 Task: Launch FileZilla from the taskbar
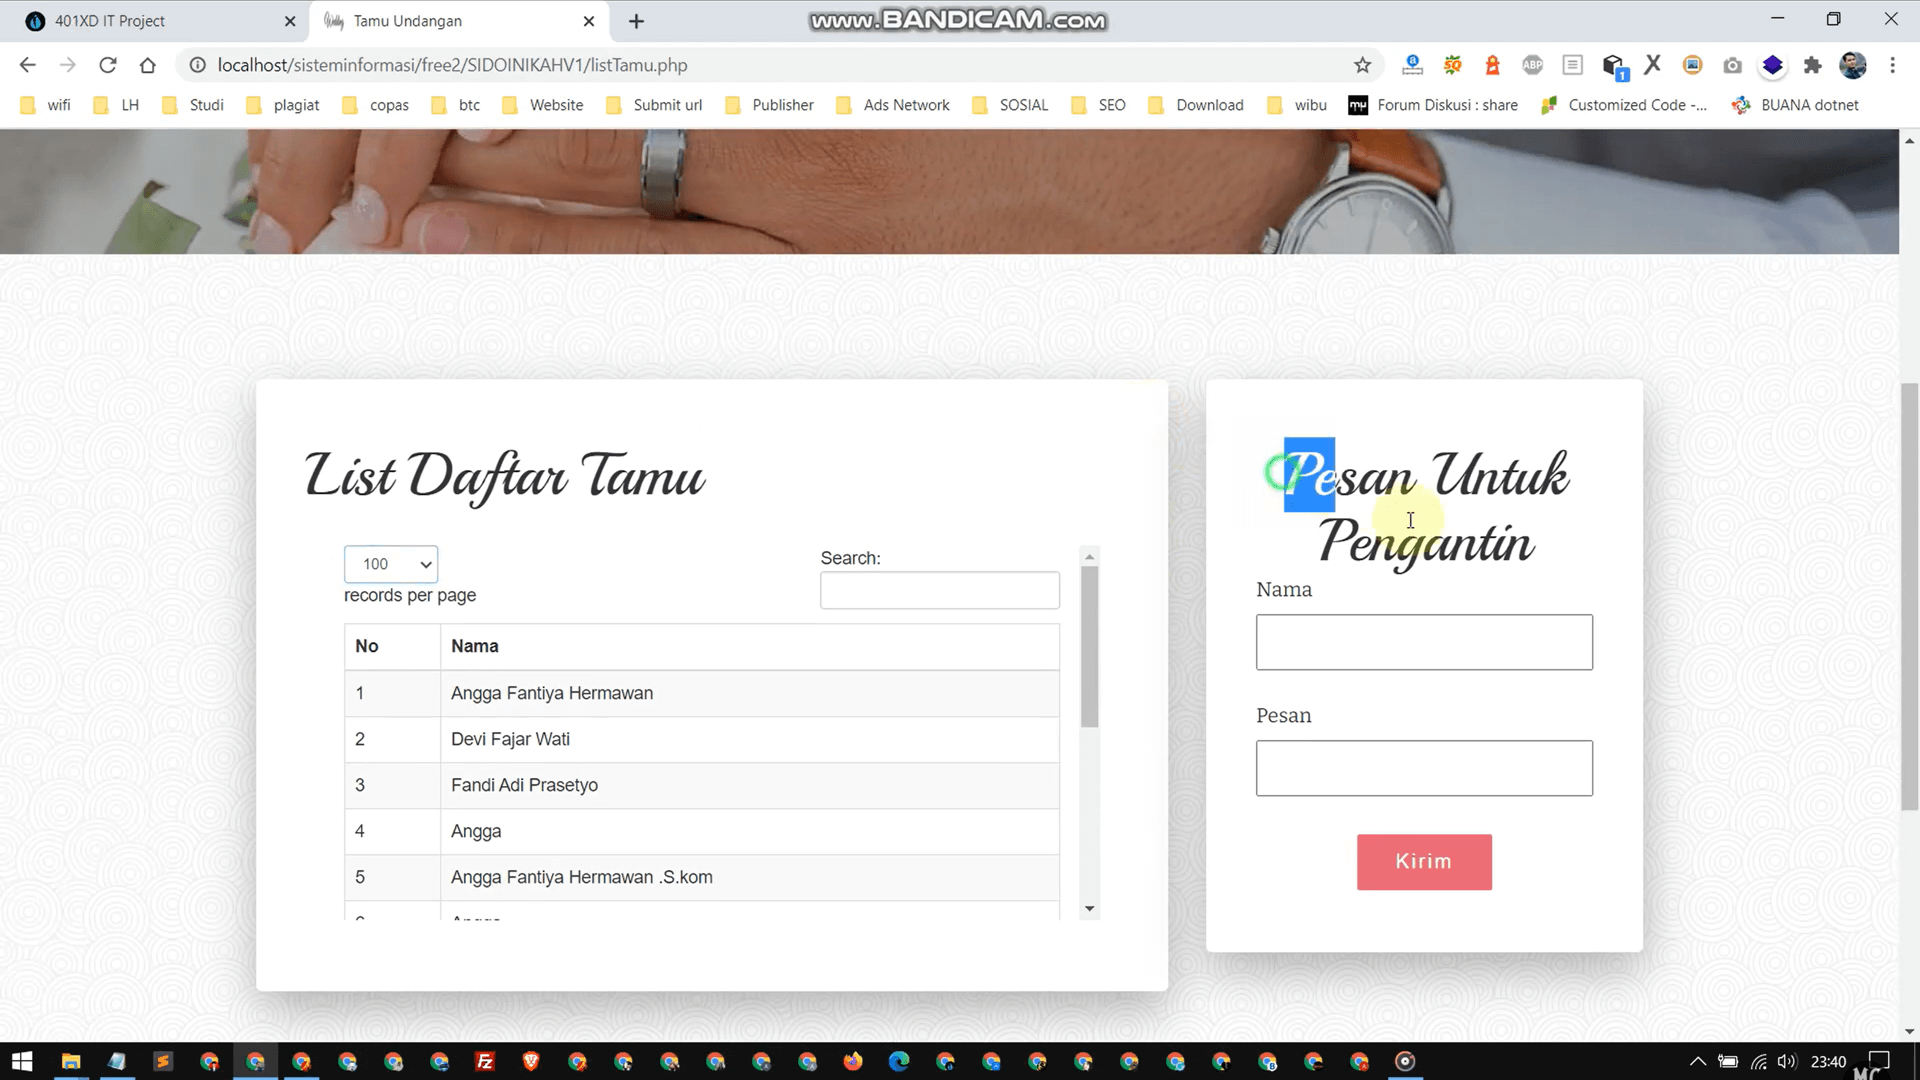coord(485,1061)
